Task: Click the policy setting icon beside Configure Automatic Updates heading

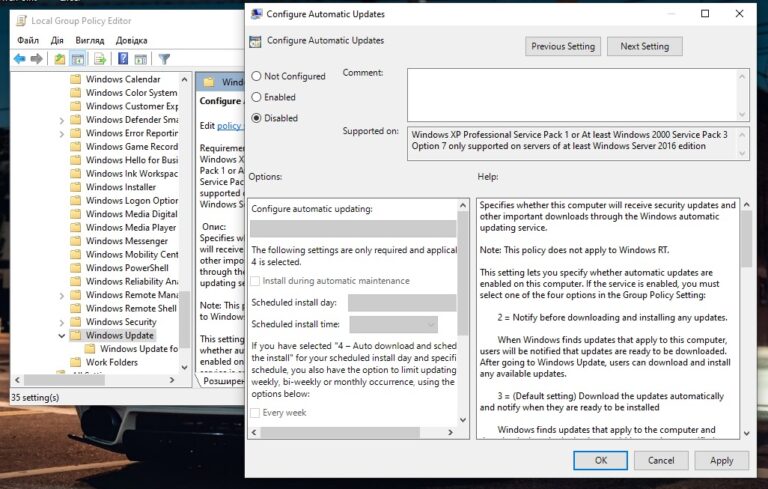Action: coord(255,41)
